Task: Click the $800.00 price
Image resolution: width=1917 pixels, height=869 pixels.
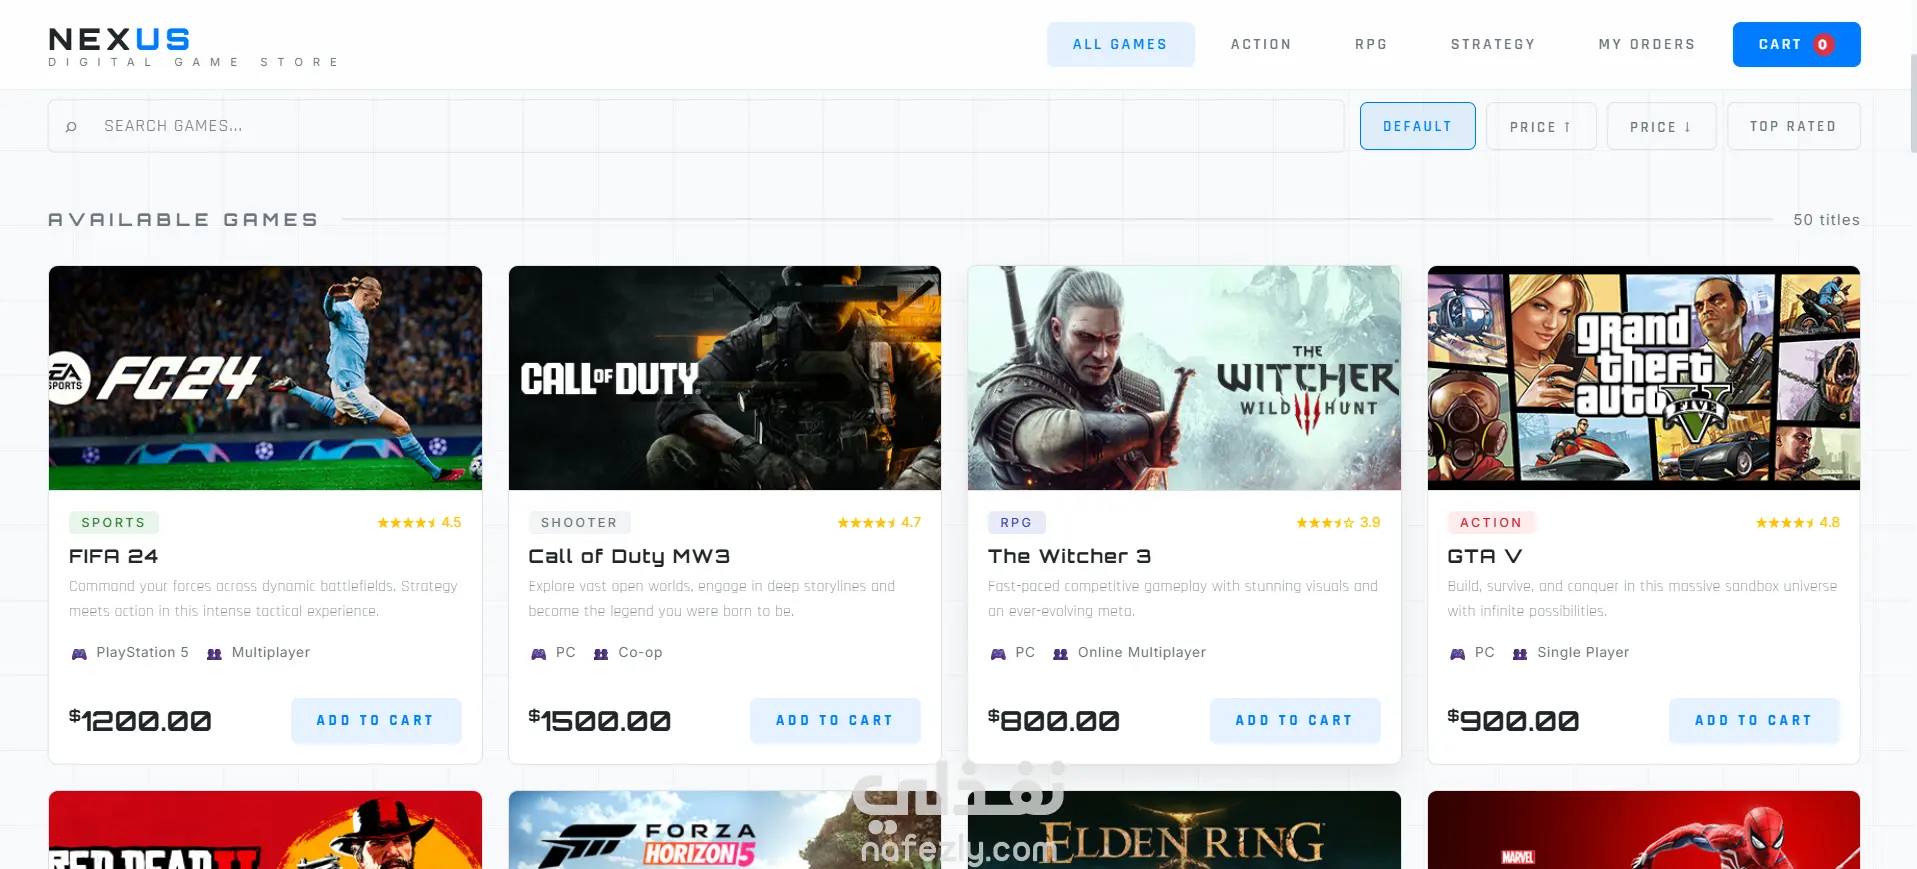Action: click(x=1054, y=720)
